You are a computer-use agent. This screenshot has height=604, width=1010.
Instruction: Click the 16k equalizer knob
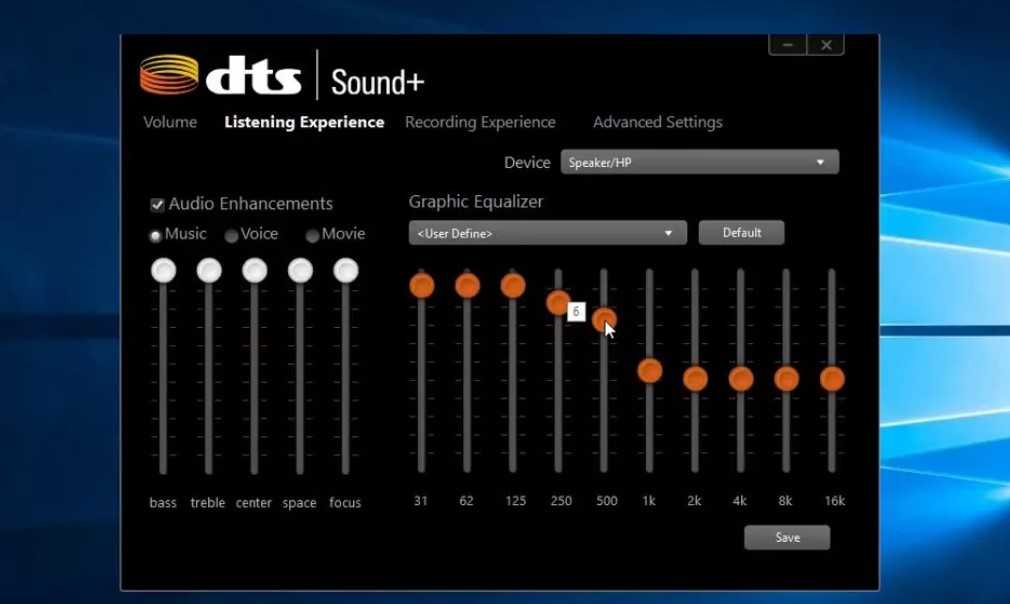(x=832, y=379)
